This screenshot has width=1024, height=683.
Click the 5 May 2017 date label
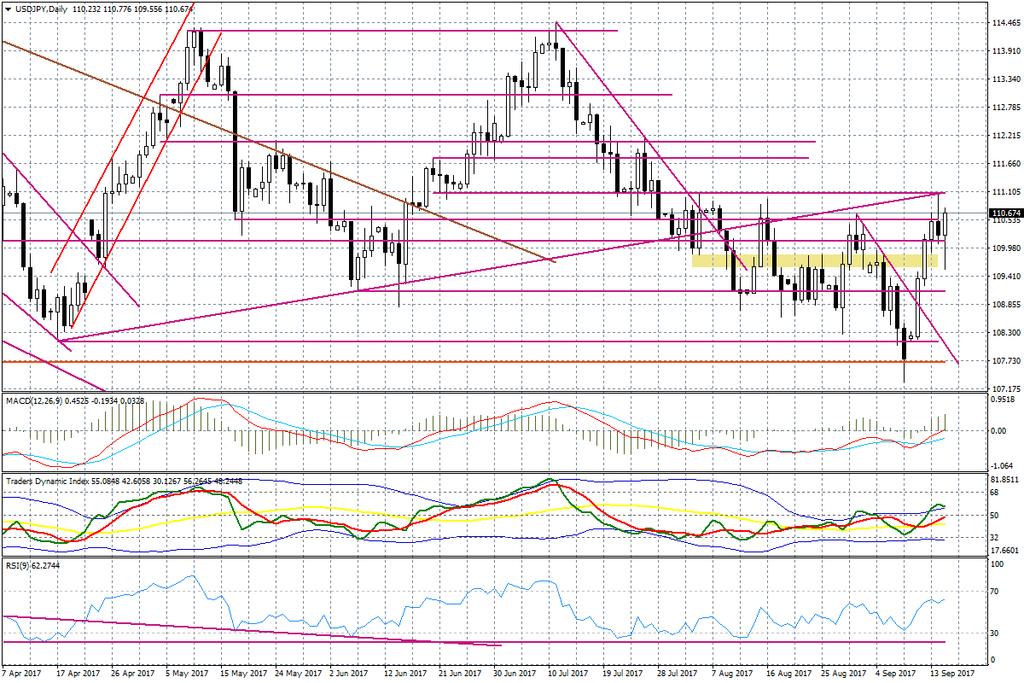(186, 673)
